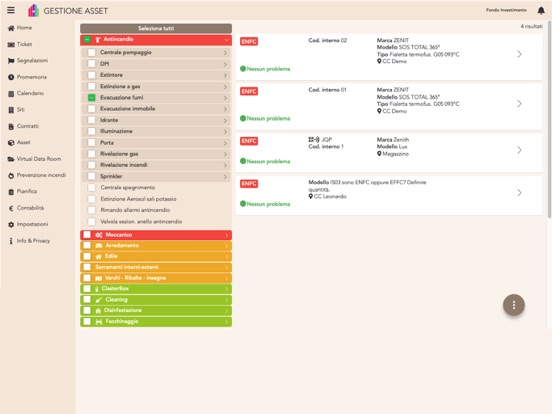
Task: Check the Centrale spegnimento checkbox
Action: tap(92, 188)
